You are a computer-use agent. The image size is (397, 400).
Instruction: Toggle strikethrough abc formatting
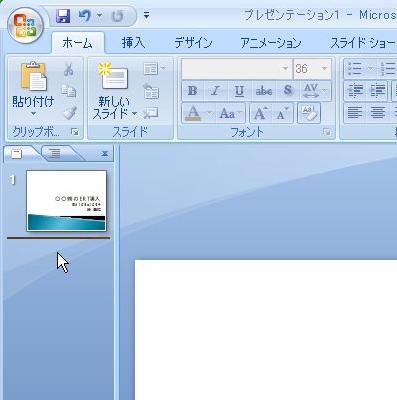tap(263, 91)
